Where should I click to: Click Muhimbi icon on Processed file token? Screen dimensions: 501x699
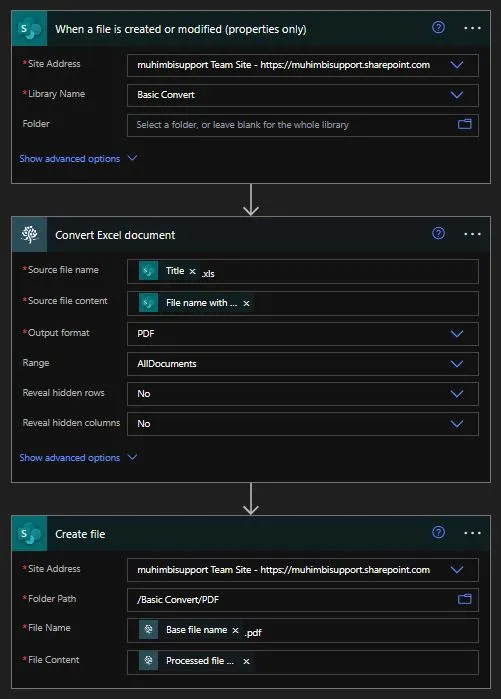tap(148, 661)
